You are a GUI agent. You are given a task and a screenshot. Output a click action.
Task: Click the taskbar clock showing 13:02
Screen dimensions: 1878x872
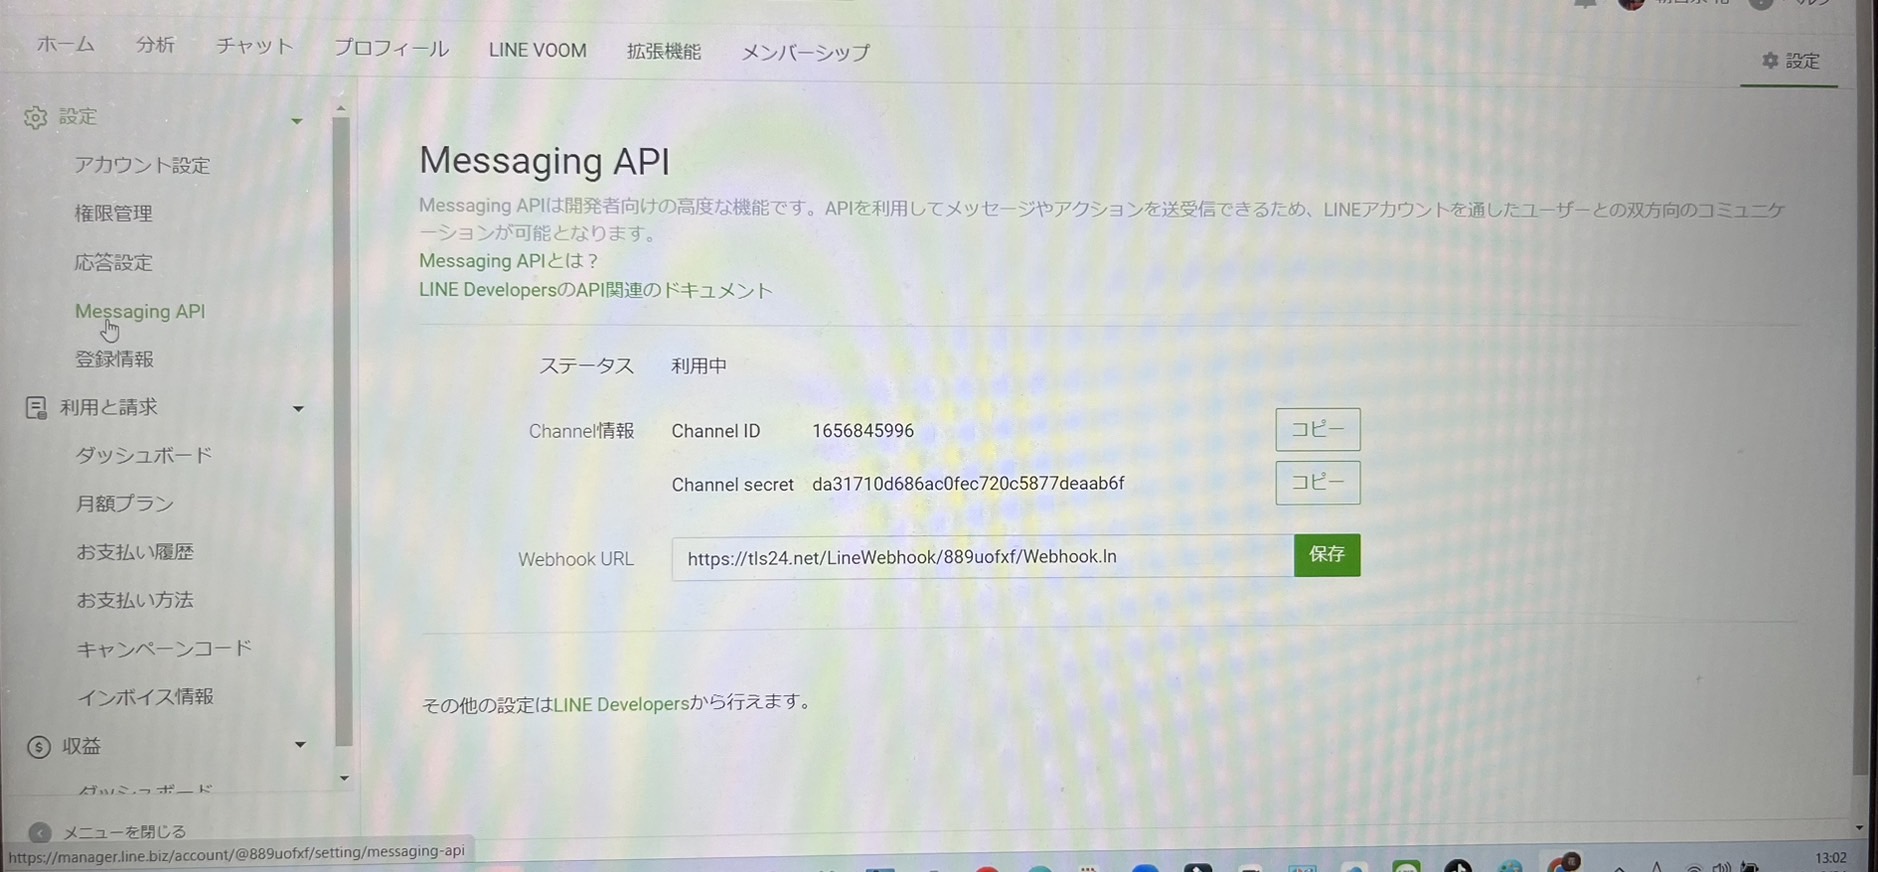point(1831,858)
